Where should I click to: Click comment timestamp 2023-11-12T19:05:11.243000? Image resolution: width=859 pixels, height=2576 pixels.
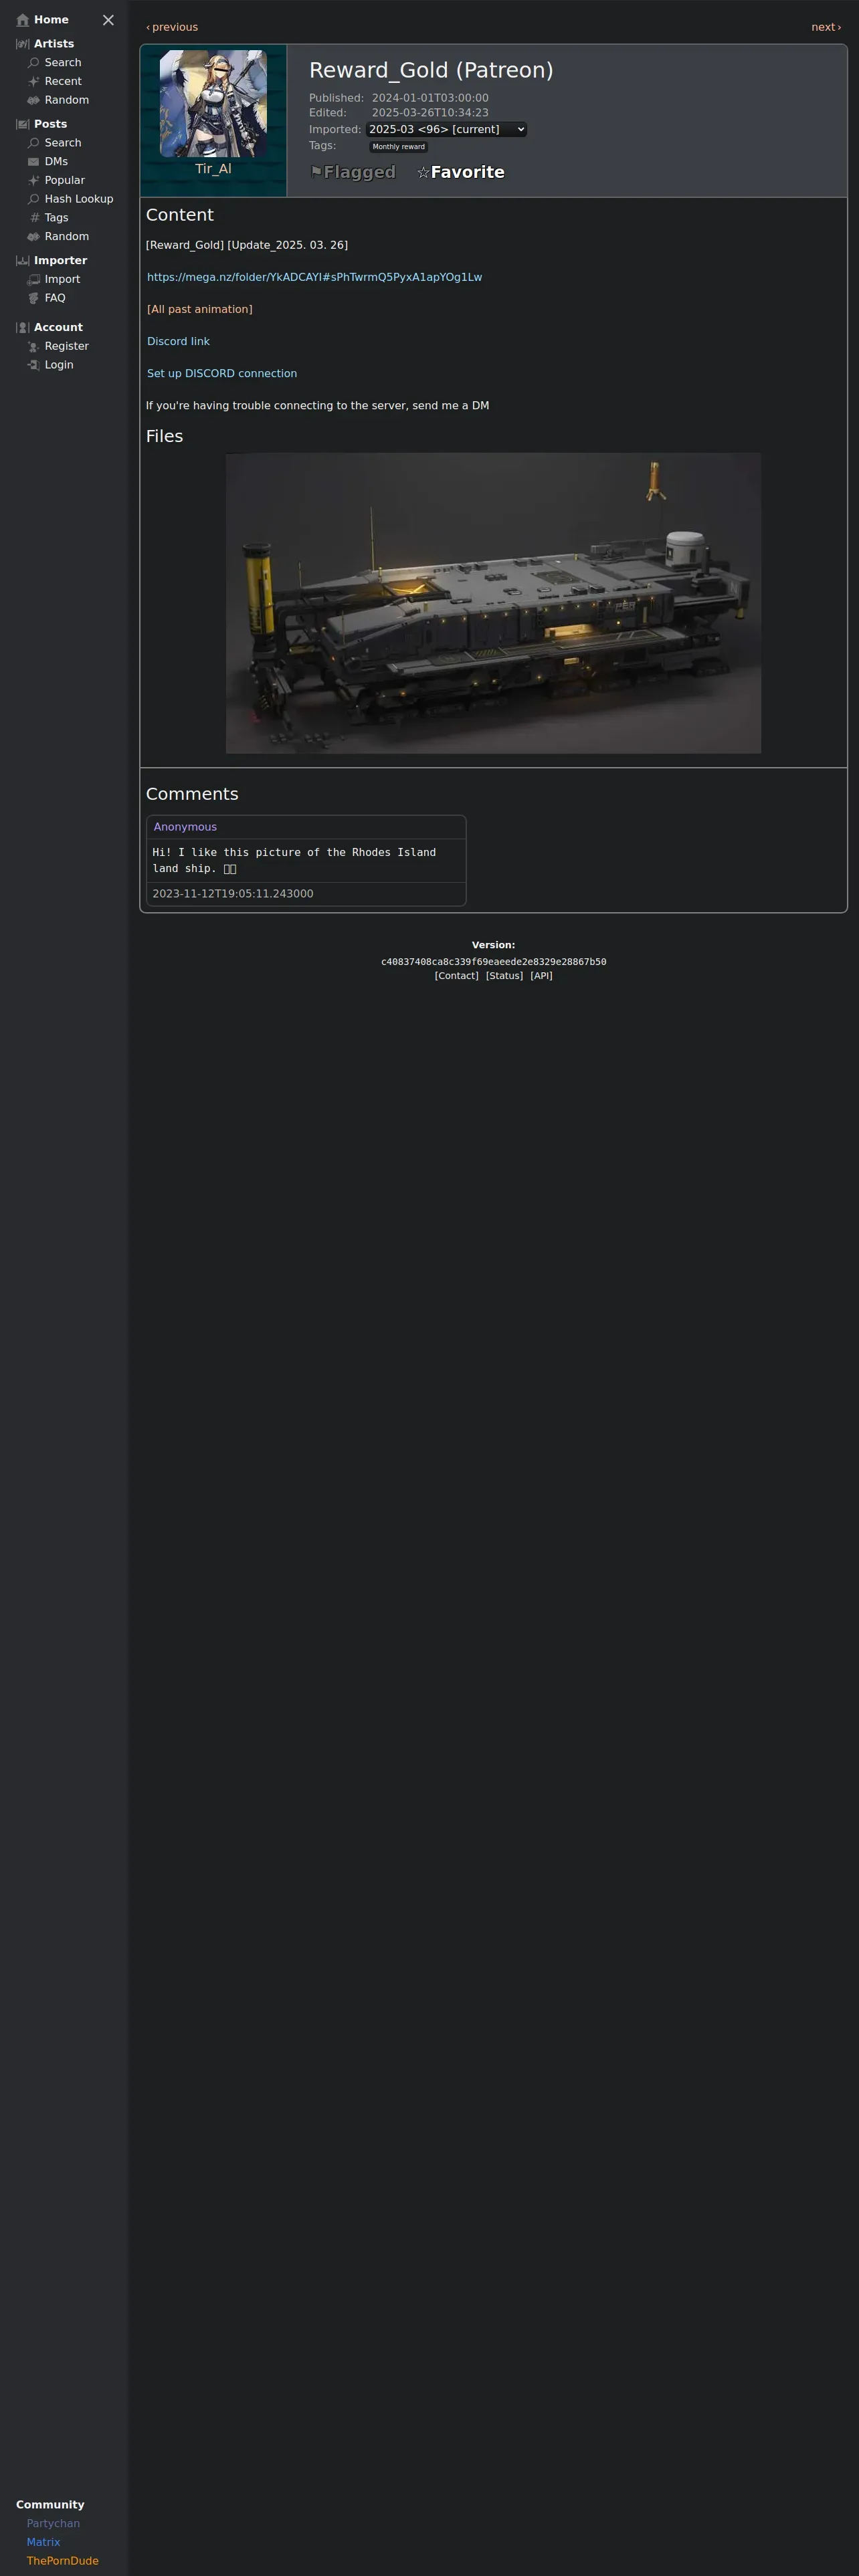tap(233, 894)
